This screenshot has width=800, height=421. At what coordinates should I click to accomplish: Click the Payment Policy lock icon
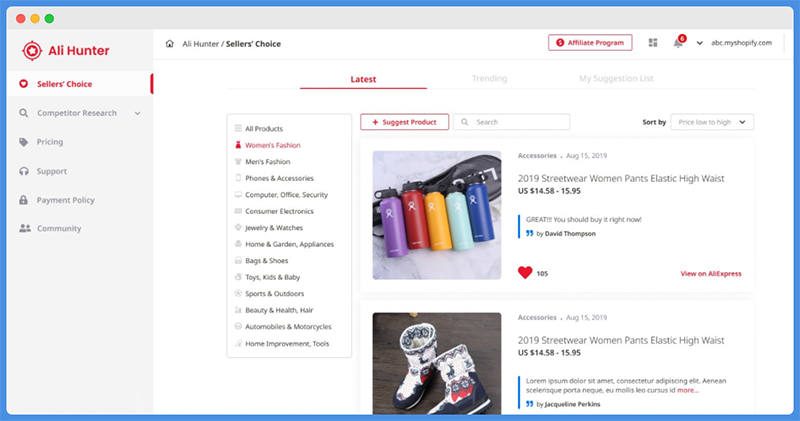click(x=23, y=200)
